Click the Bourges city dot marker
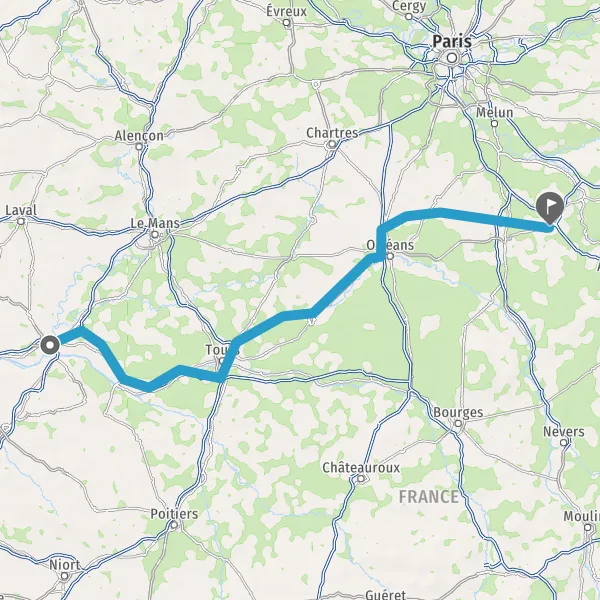Image resolution: width=600 pixels, height=600 pixels. [x=458, y=424]
